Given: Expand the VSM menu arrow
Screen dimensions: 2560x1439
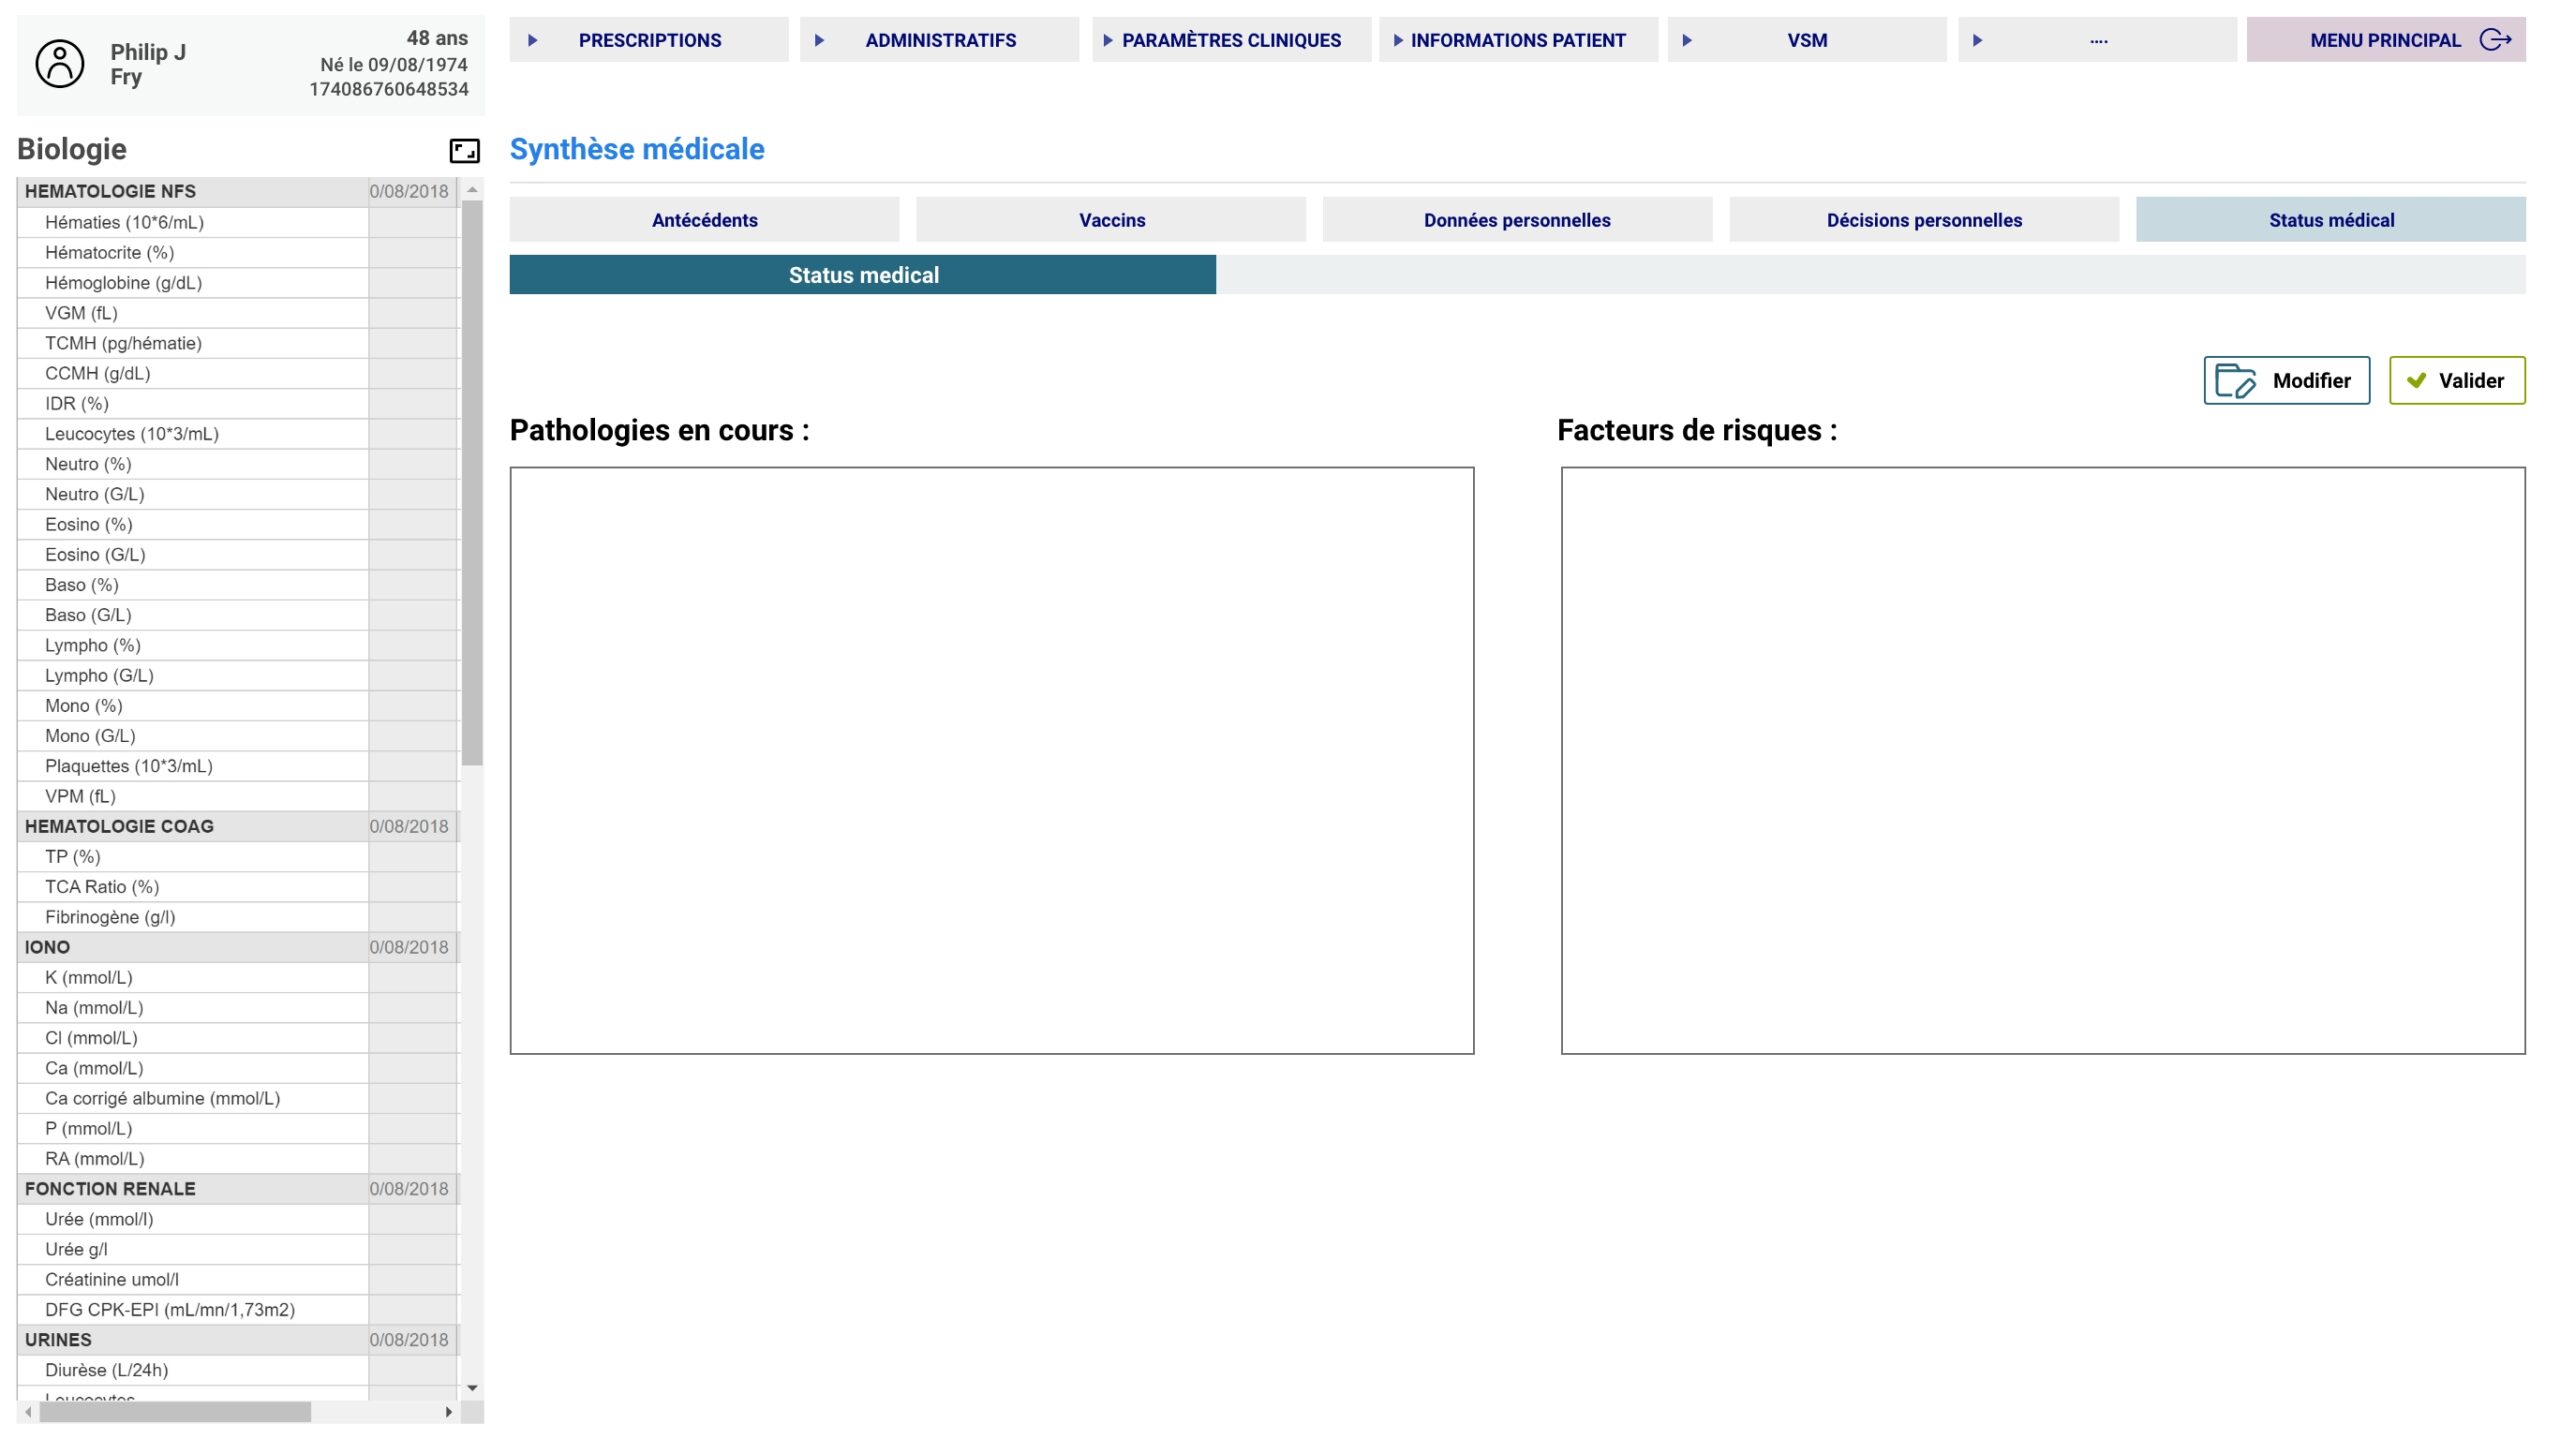Looking at the screenshot, I should [x=1686, y=40].
